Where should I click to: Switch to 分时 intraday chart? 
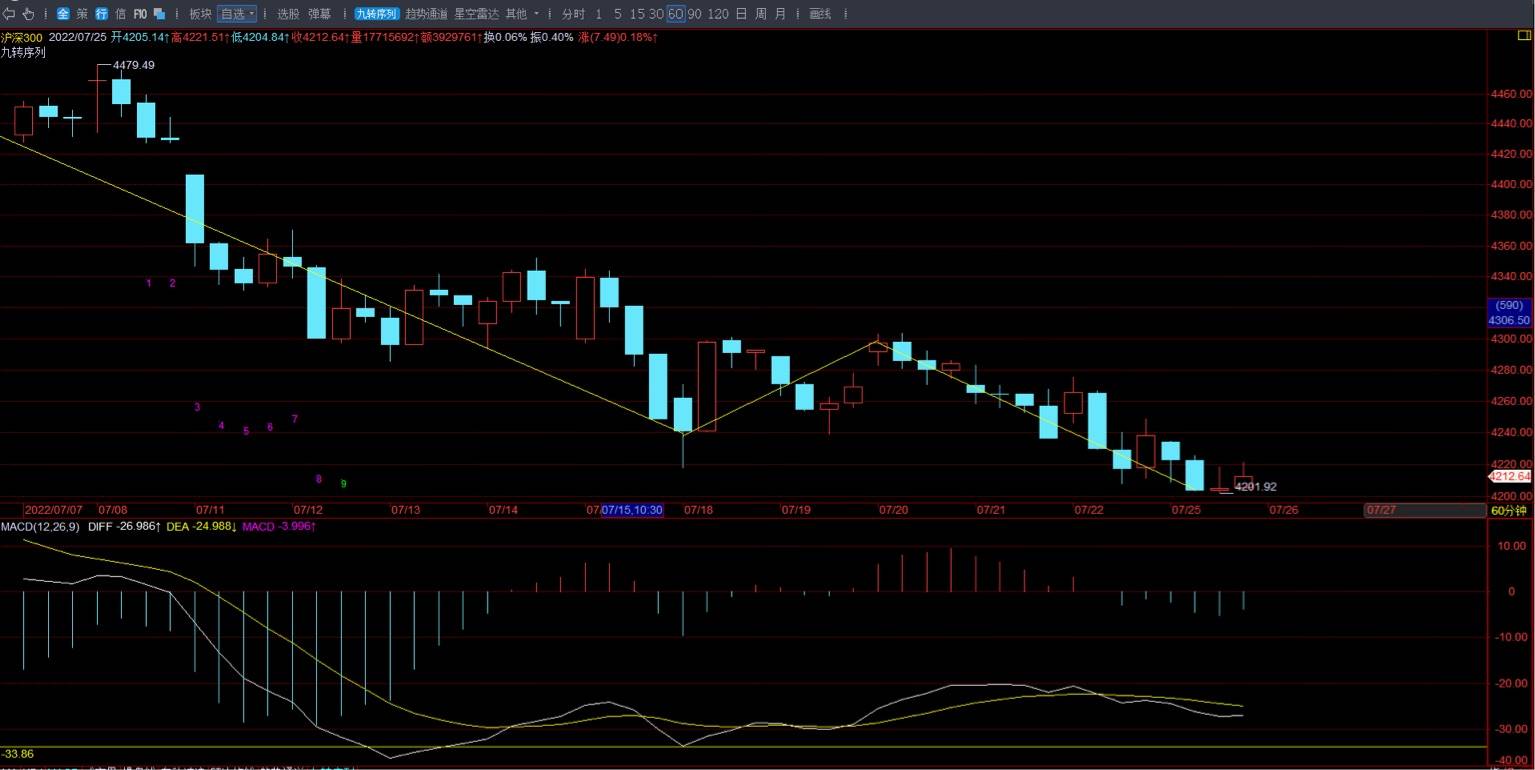coord(573,14)
